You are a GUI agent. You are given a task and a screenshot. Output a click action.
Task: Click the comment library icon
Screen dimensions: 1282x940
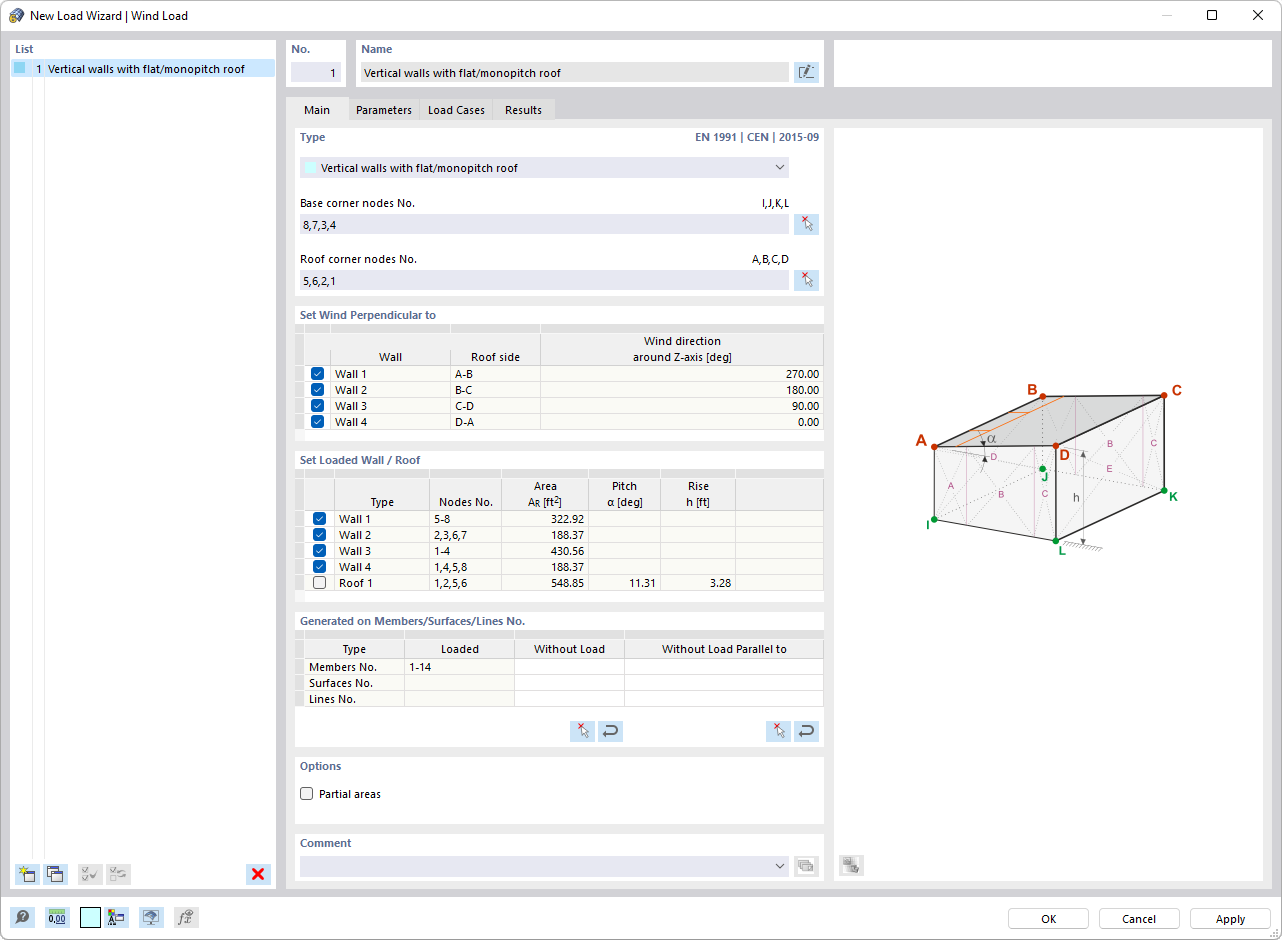[x=806, y=866]
